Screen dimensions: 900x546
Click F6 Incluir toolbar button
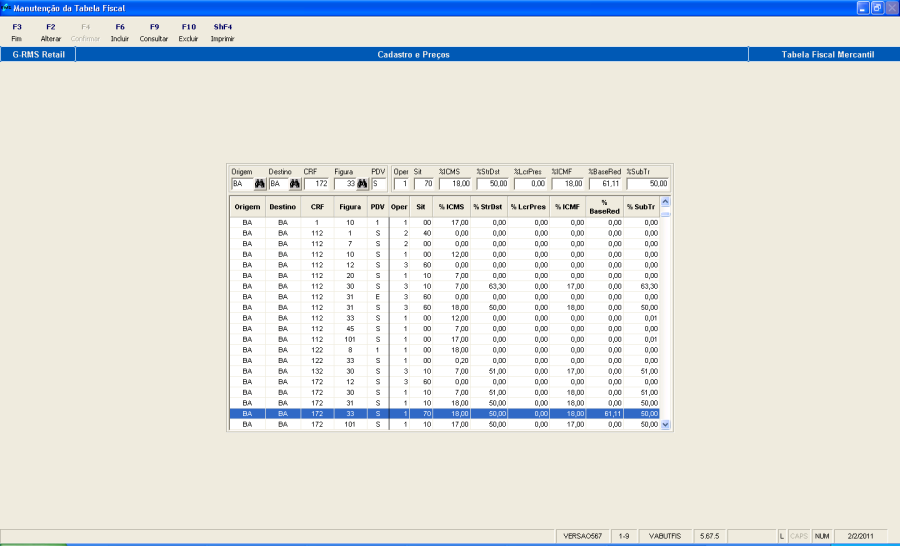[119, 33]
